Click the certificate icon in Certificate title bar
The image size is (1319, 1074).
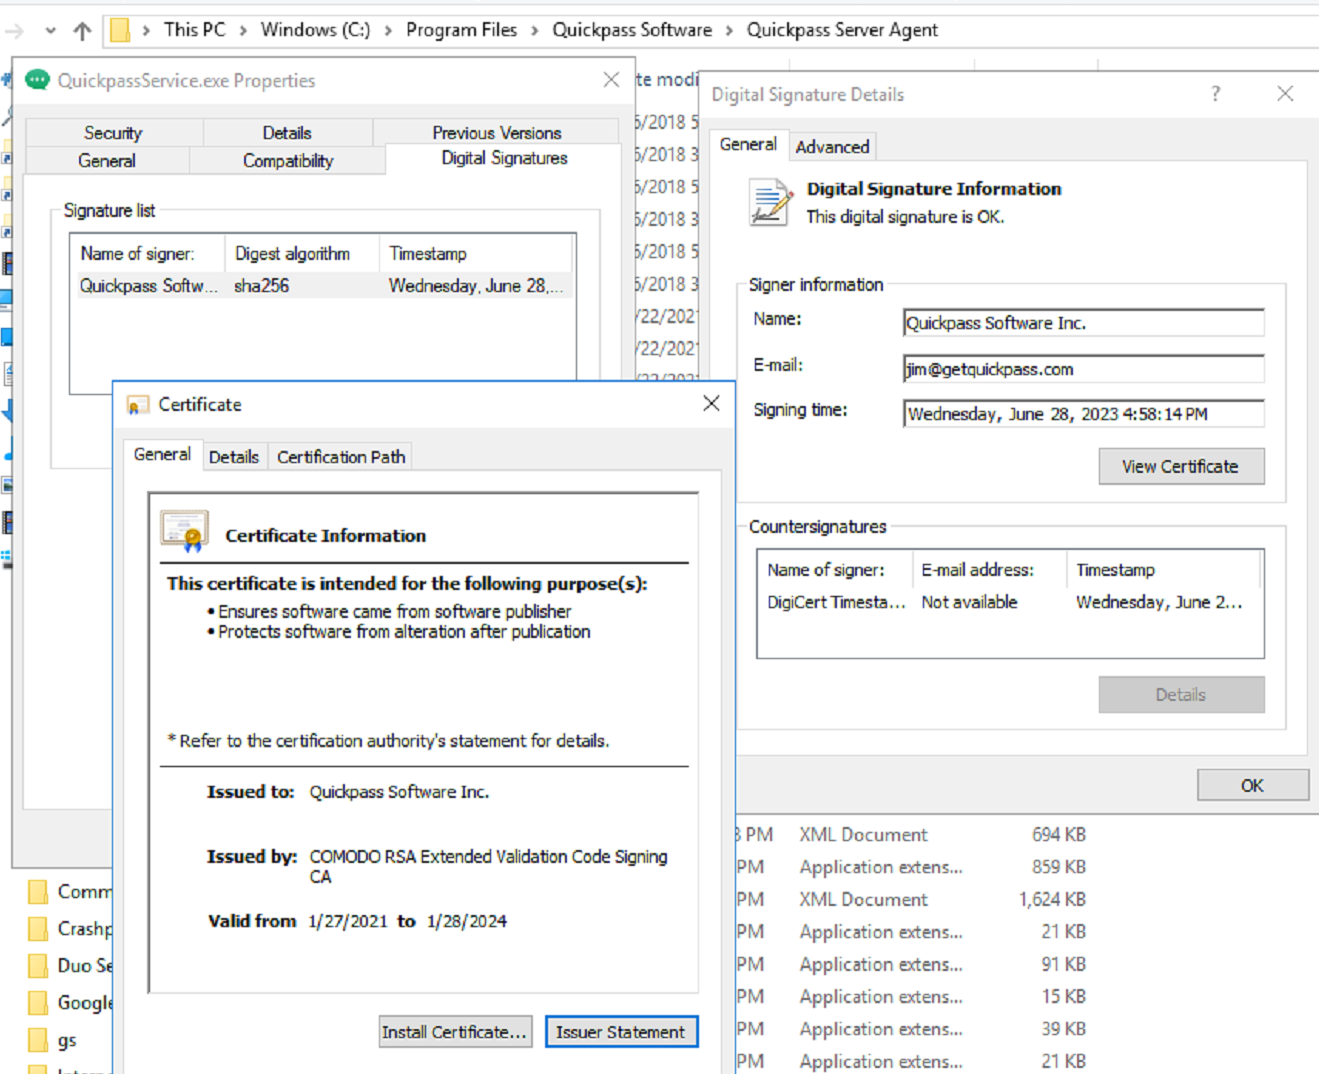[x=137, y=405]
